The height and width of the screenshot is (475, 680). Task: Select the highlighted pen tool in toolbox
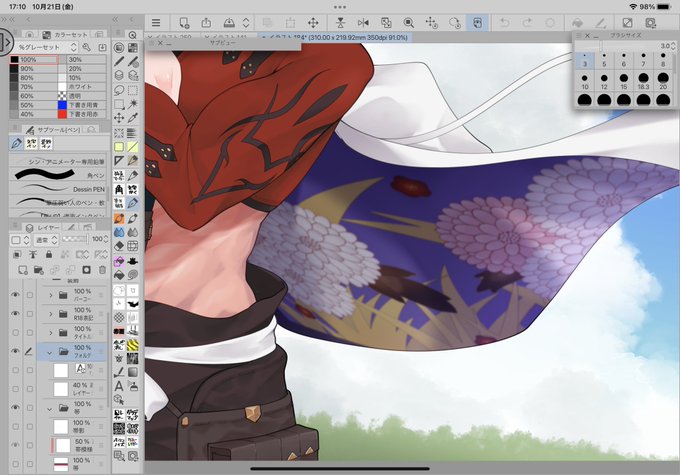click(x=133, y=203)
